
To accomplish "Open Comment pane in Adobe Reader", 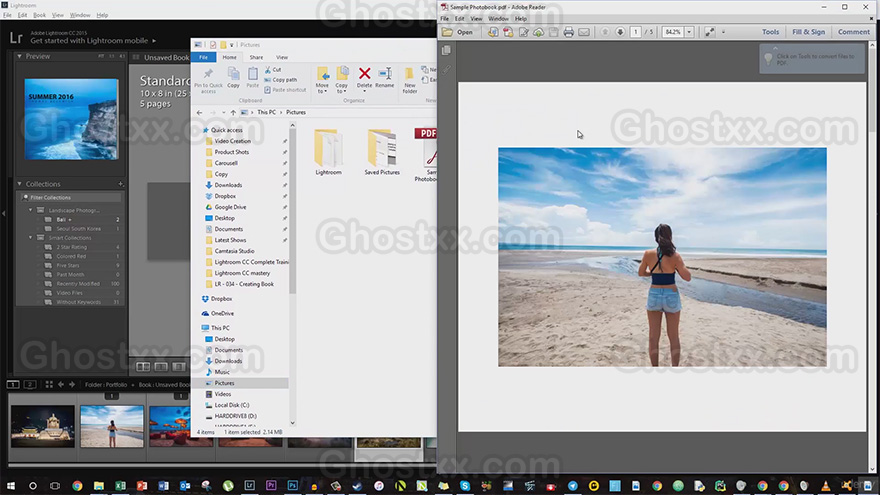I will point(854,32).
